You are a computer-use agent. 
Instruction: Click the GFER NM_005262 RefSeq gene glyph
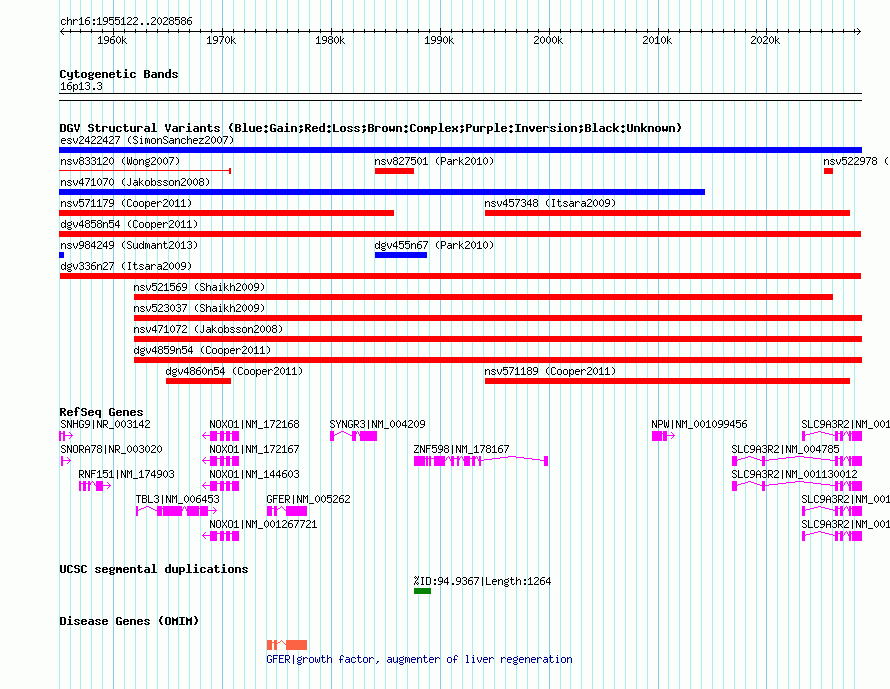coord(287,511)
